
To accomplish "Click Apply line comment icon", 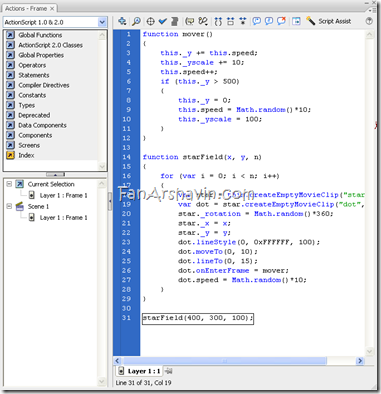I will pyautogui.click(x=269, y=21).
